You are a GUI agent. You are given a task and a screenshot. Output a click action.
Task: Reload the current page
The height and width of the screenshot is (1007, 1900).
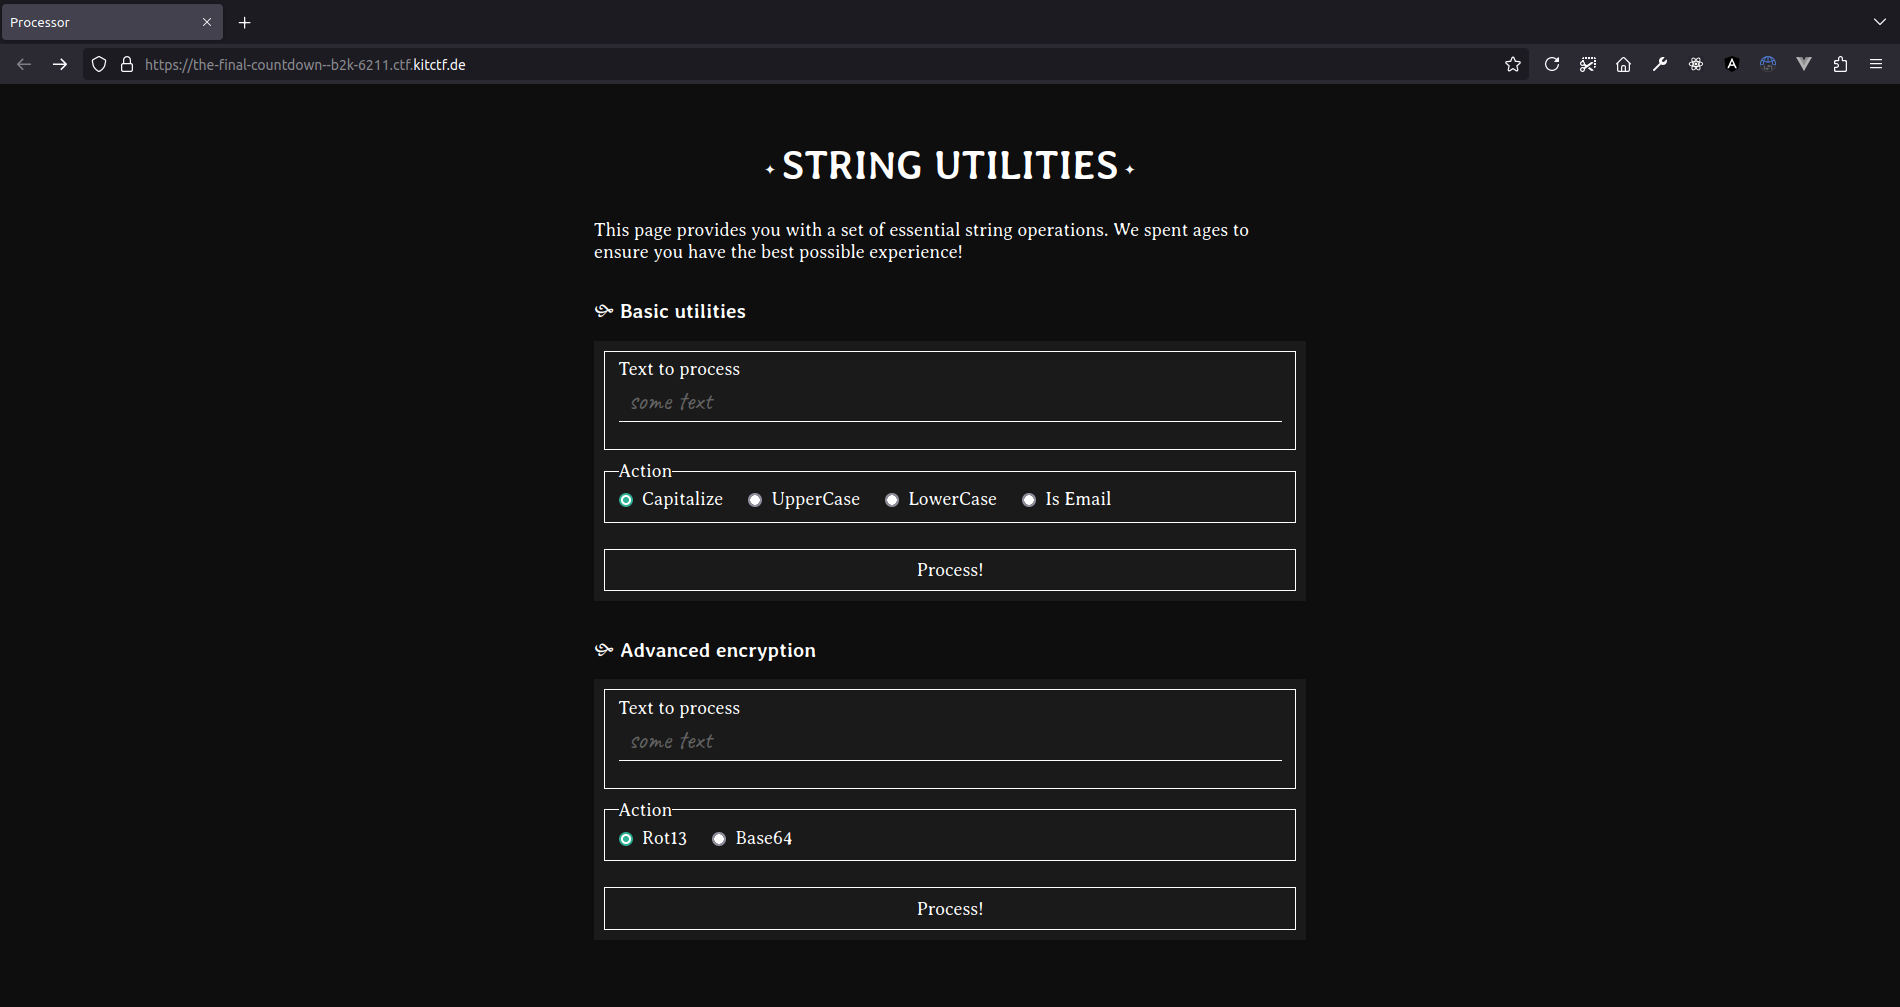pos(1551,64)
